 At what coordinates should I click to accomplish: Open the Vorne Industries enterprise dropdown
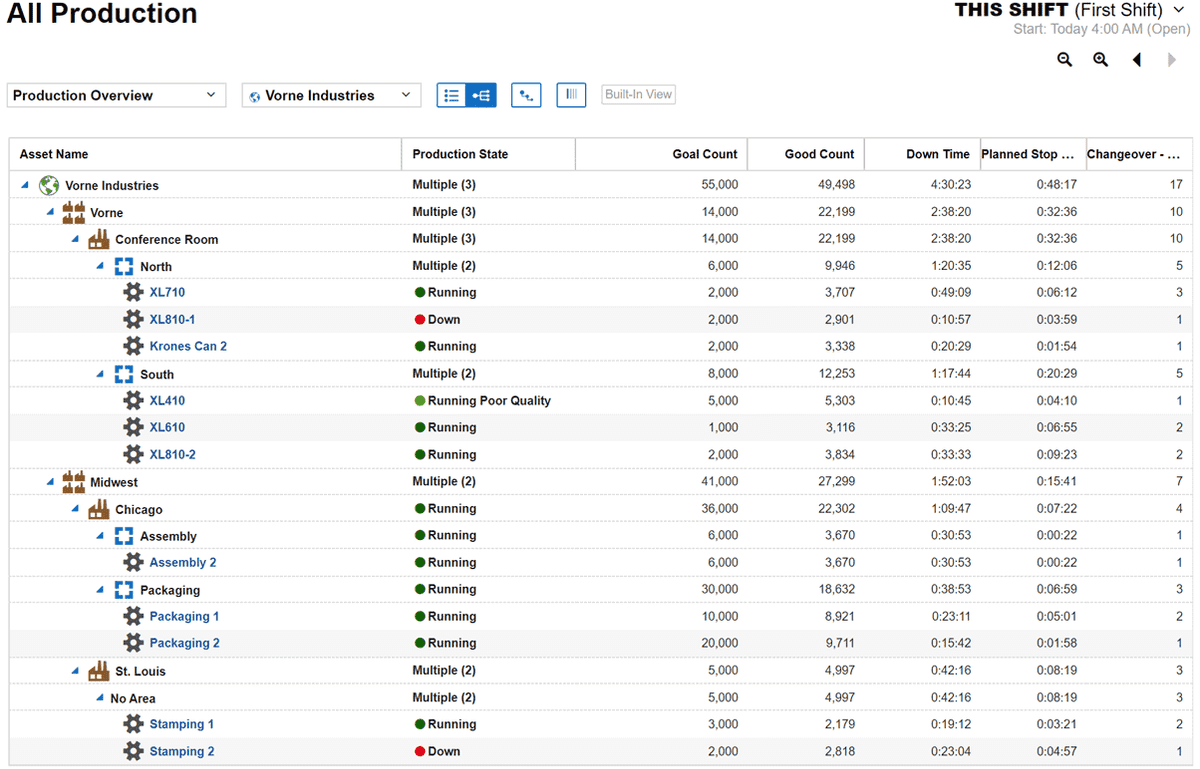[x=331, y=95]
